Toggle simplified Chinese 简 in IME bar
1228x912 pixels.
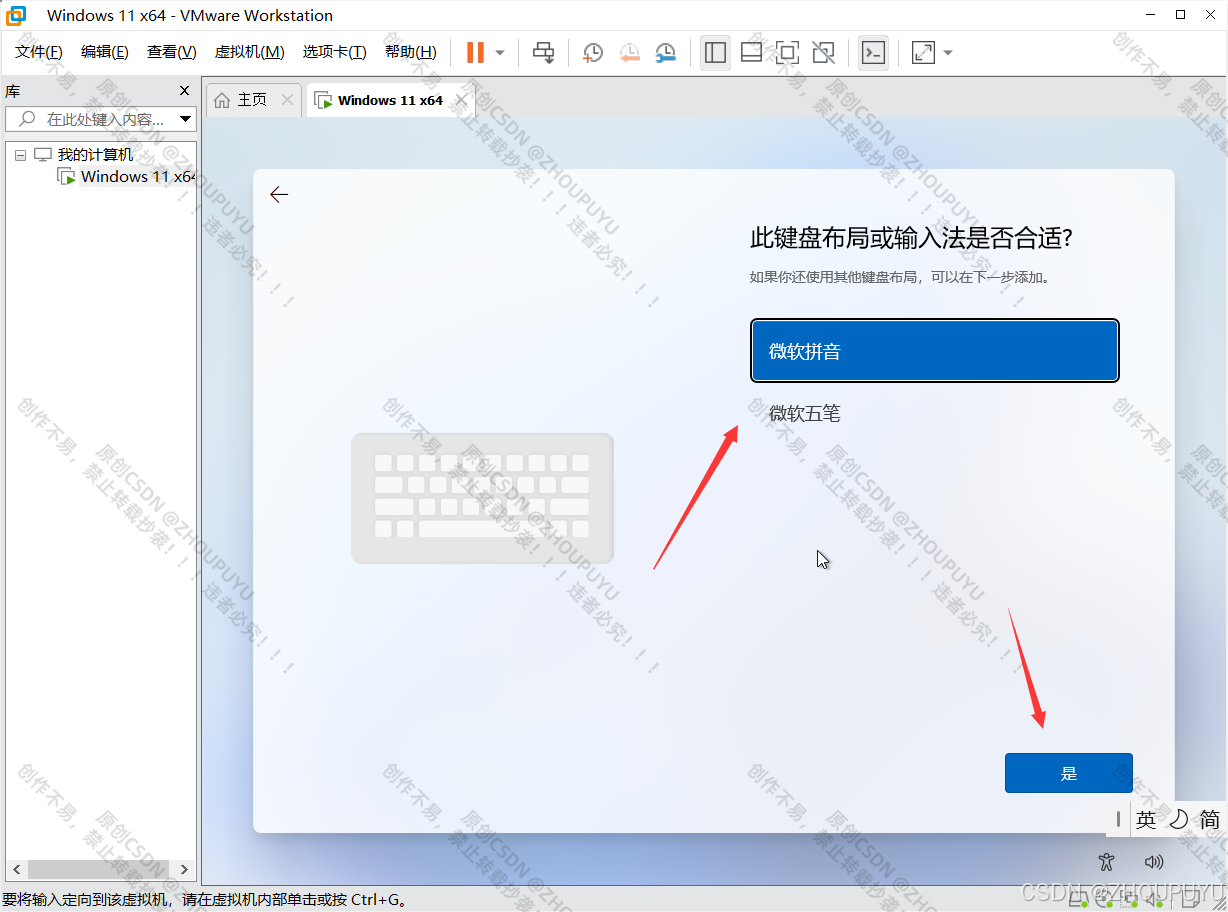pyautogui.click(x=1210, y=820)
